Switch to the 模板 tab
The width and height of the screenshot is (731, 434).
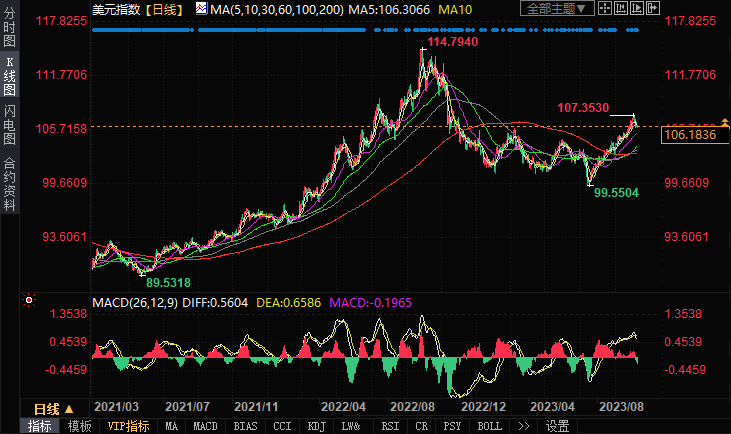point(80,426)
